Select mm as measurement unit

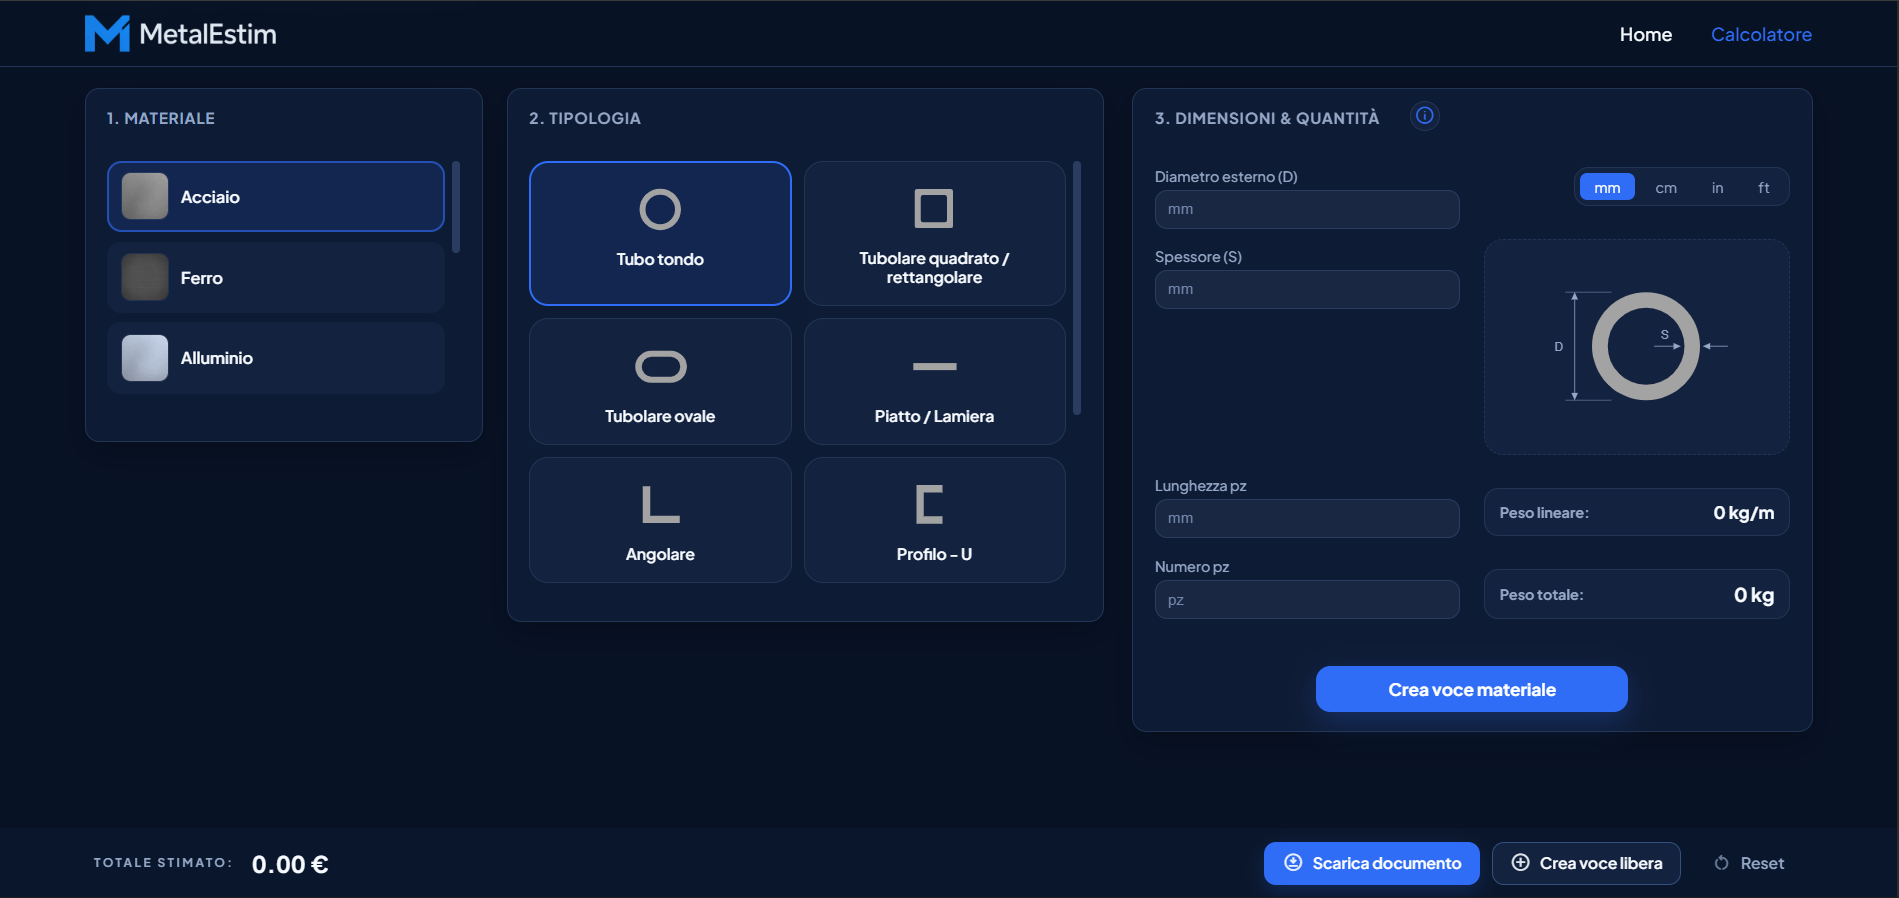click(1607, 188)
